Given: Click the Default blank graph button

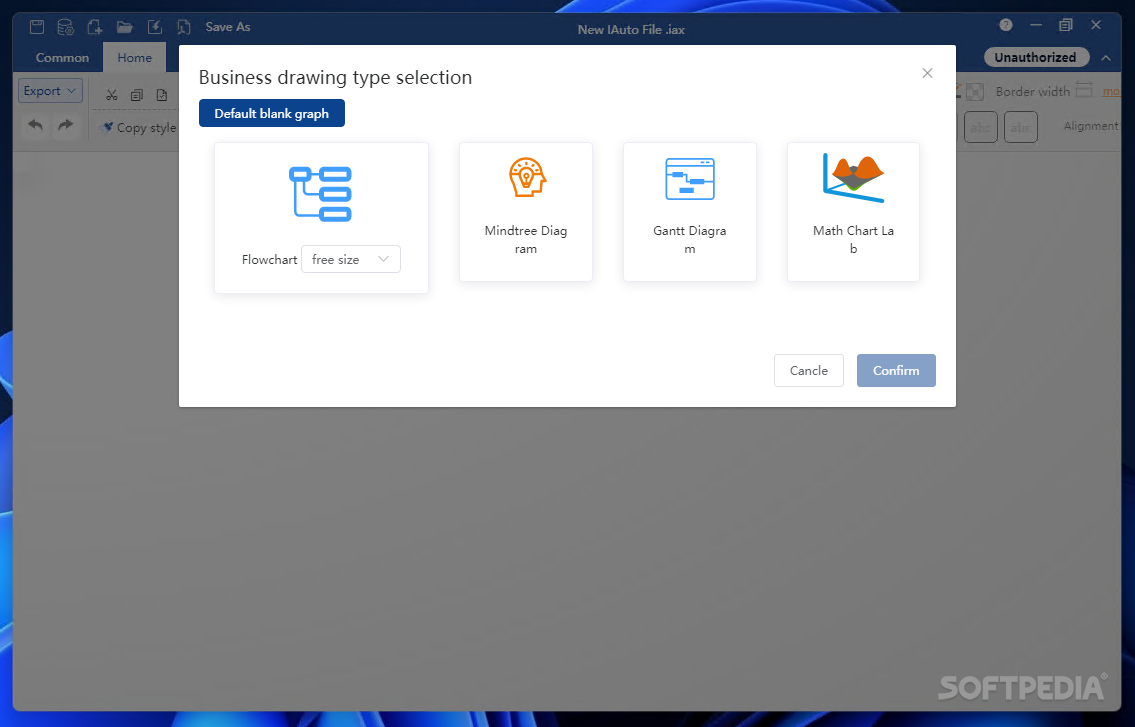Looking at the screenshot, I should pyautogui.click(x=271, y=113).
